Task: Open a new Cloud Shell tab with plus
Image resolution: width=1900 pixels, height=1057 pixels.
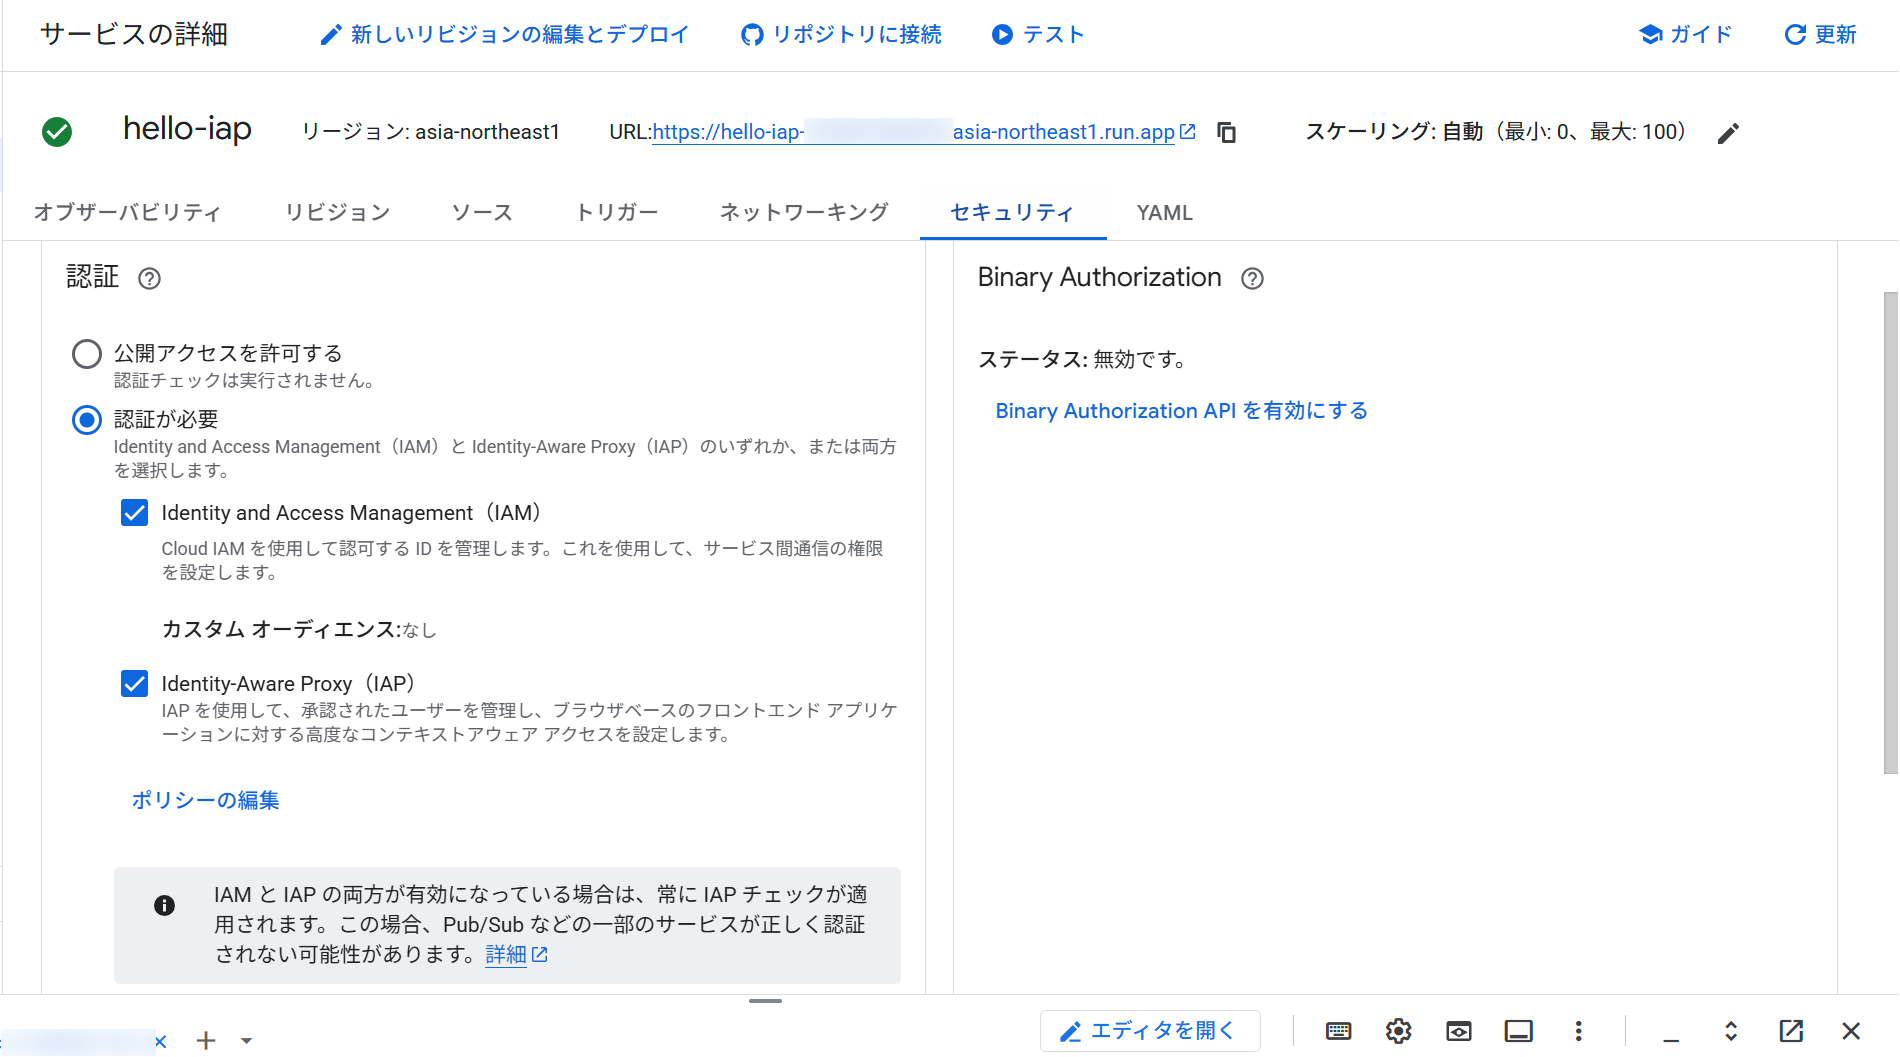Action: [x=206, y=1040]
